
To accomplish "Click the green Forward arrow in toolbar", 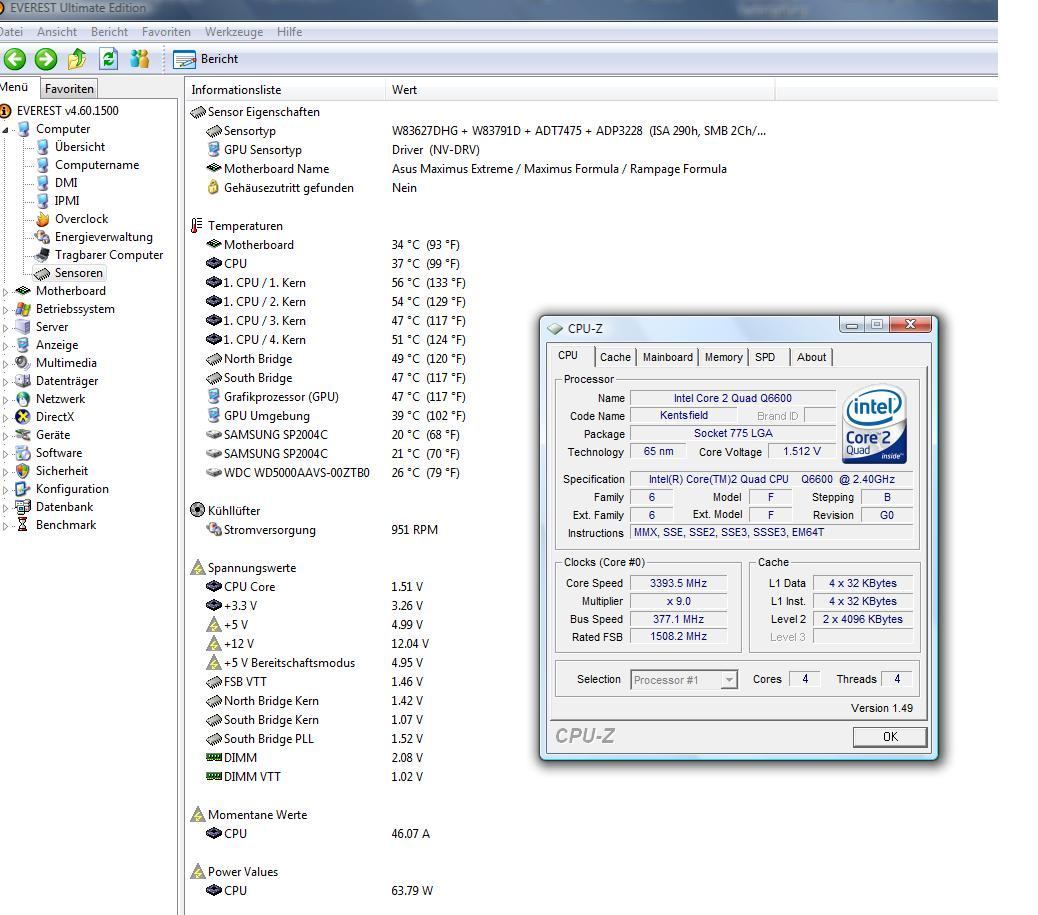I will pyautogui.click(x=45, y=59).
